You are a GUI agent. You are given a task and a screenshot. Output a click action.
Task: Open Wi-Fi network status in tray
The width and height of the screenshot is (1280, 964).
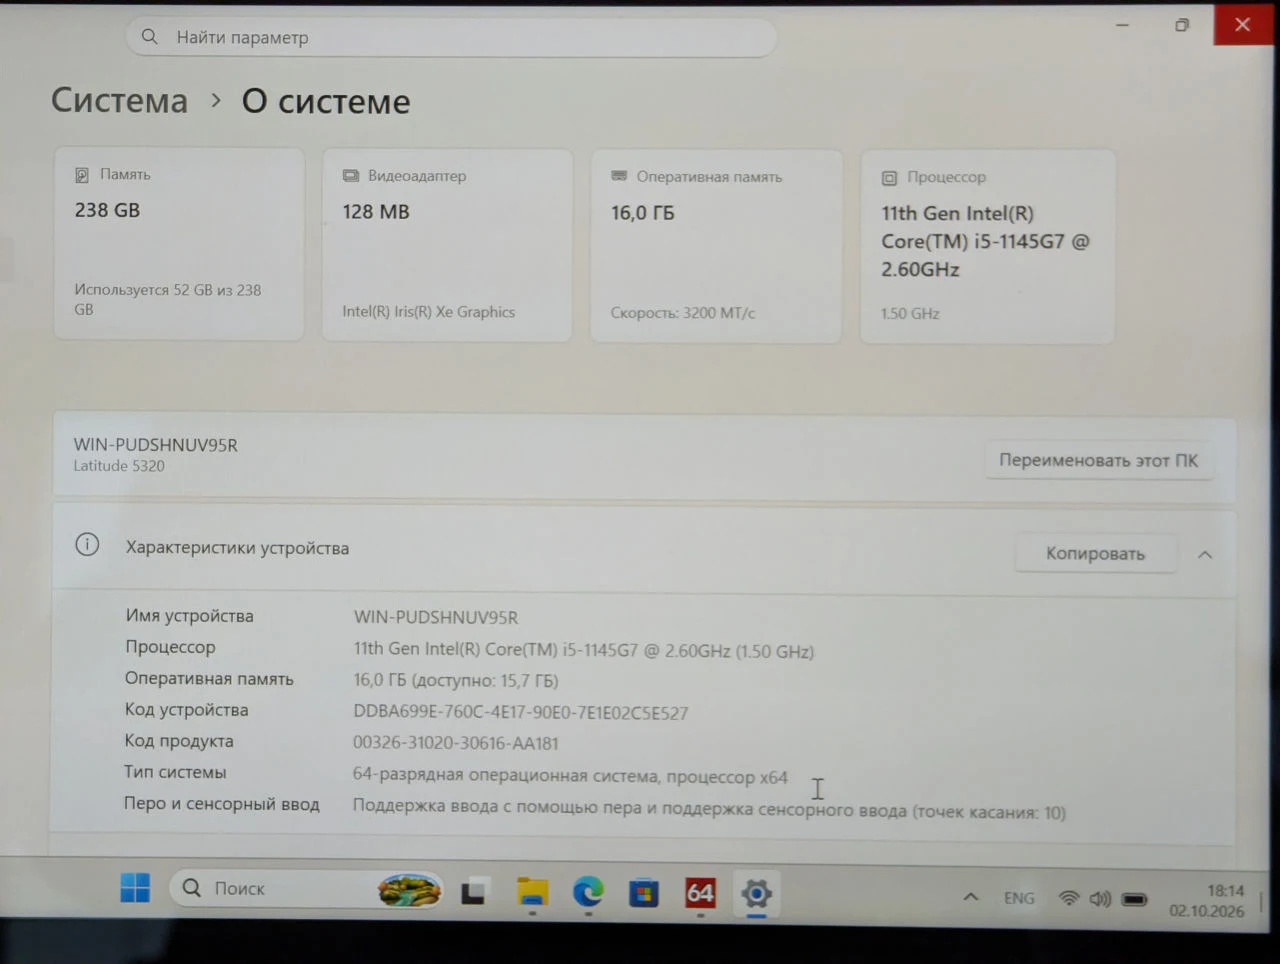1069,898
